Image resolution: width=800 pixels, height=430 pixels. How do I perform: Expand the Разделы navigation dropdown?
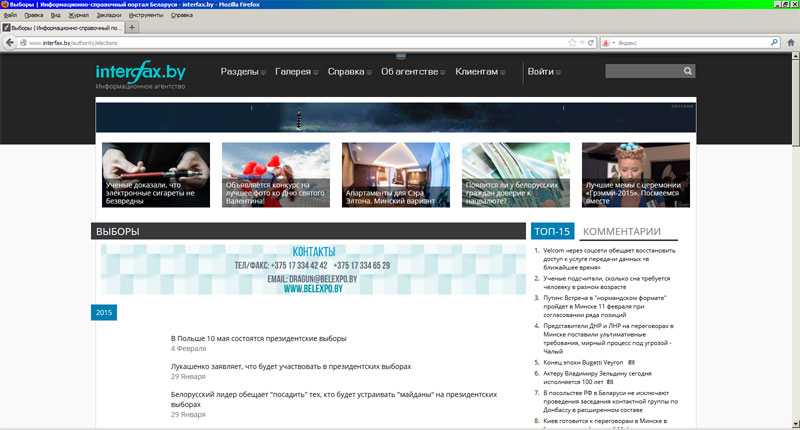pos(242,72)
